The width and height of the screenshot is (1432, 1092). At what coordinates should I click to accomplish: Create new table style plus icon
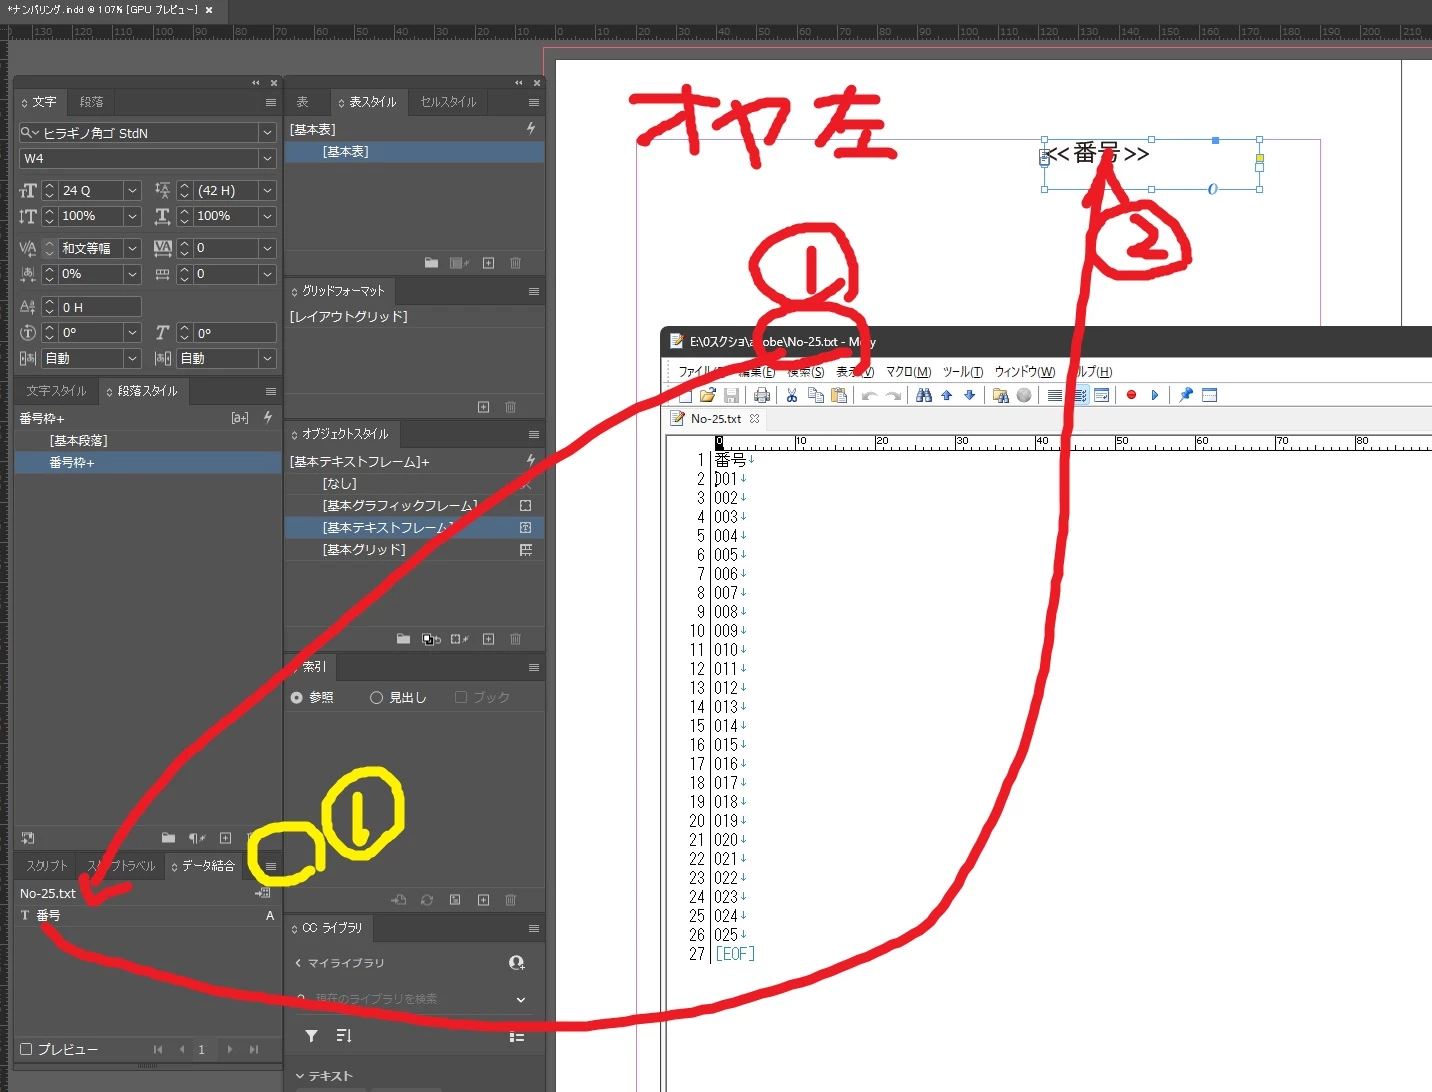pyautogui.click(x=488, y=263)
